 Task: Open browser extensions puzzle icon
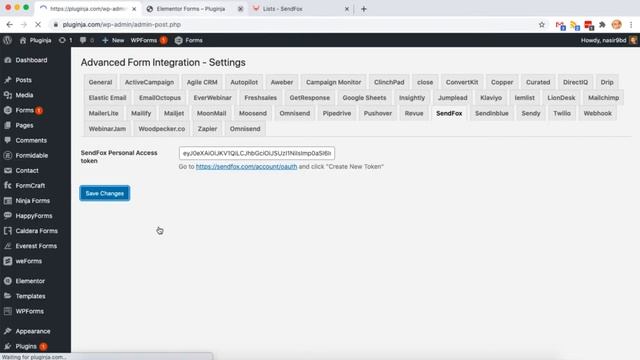pos(602,25)
